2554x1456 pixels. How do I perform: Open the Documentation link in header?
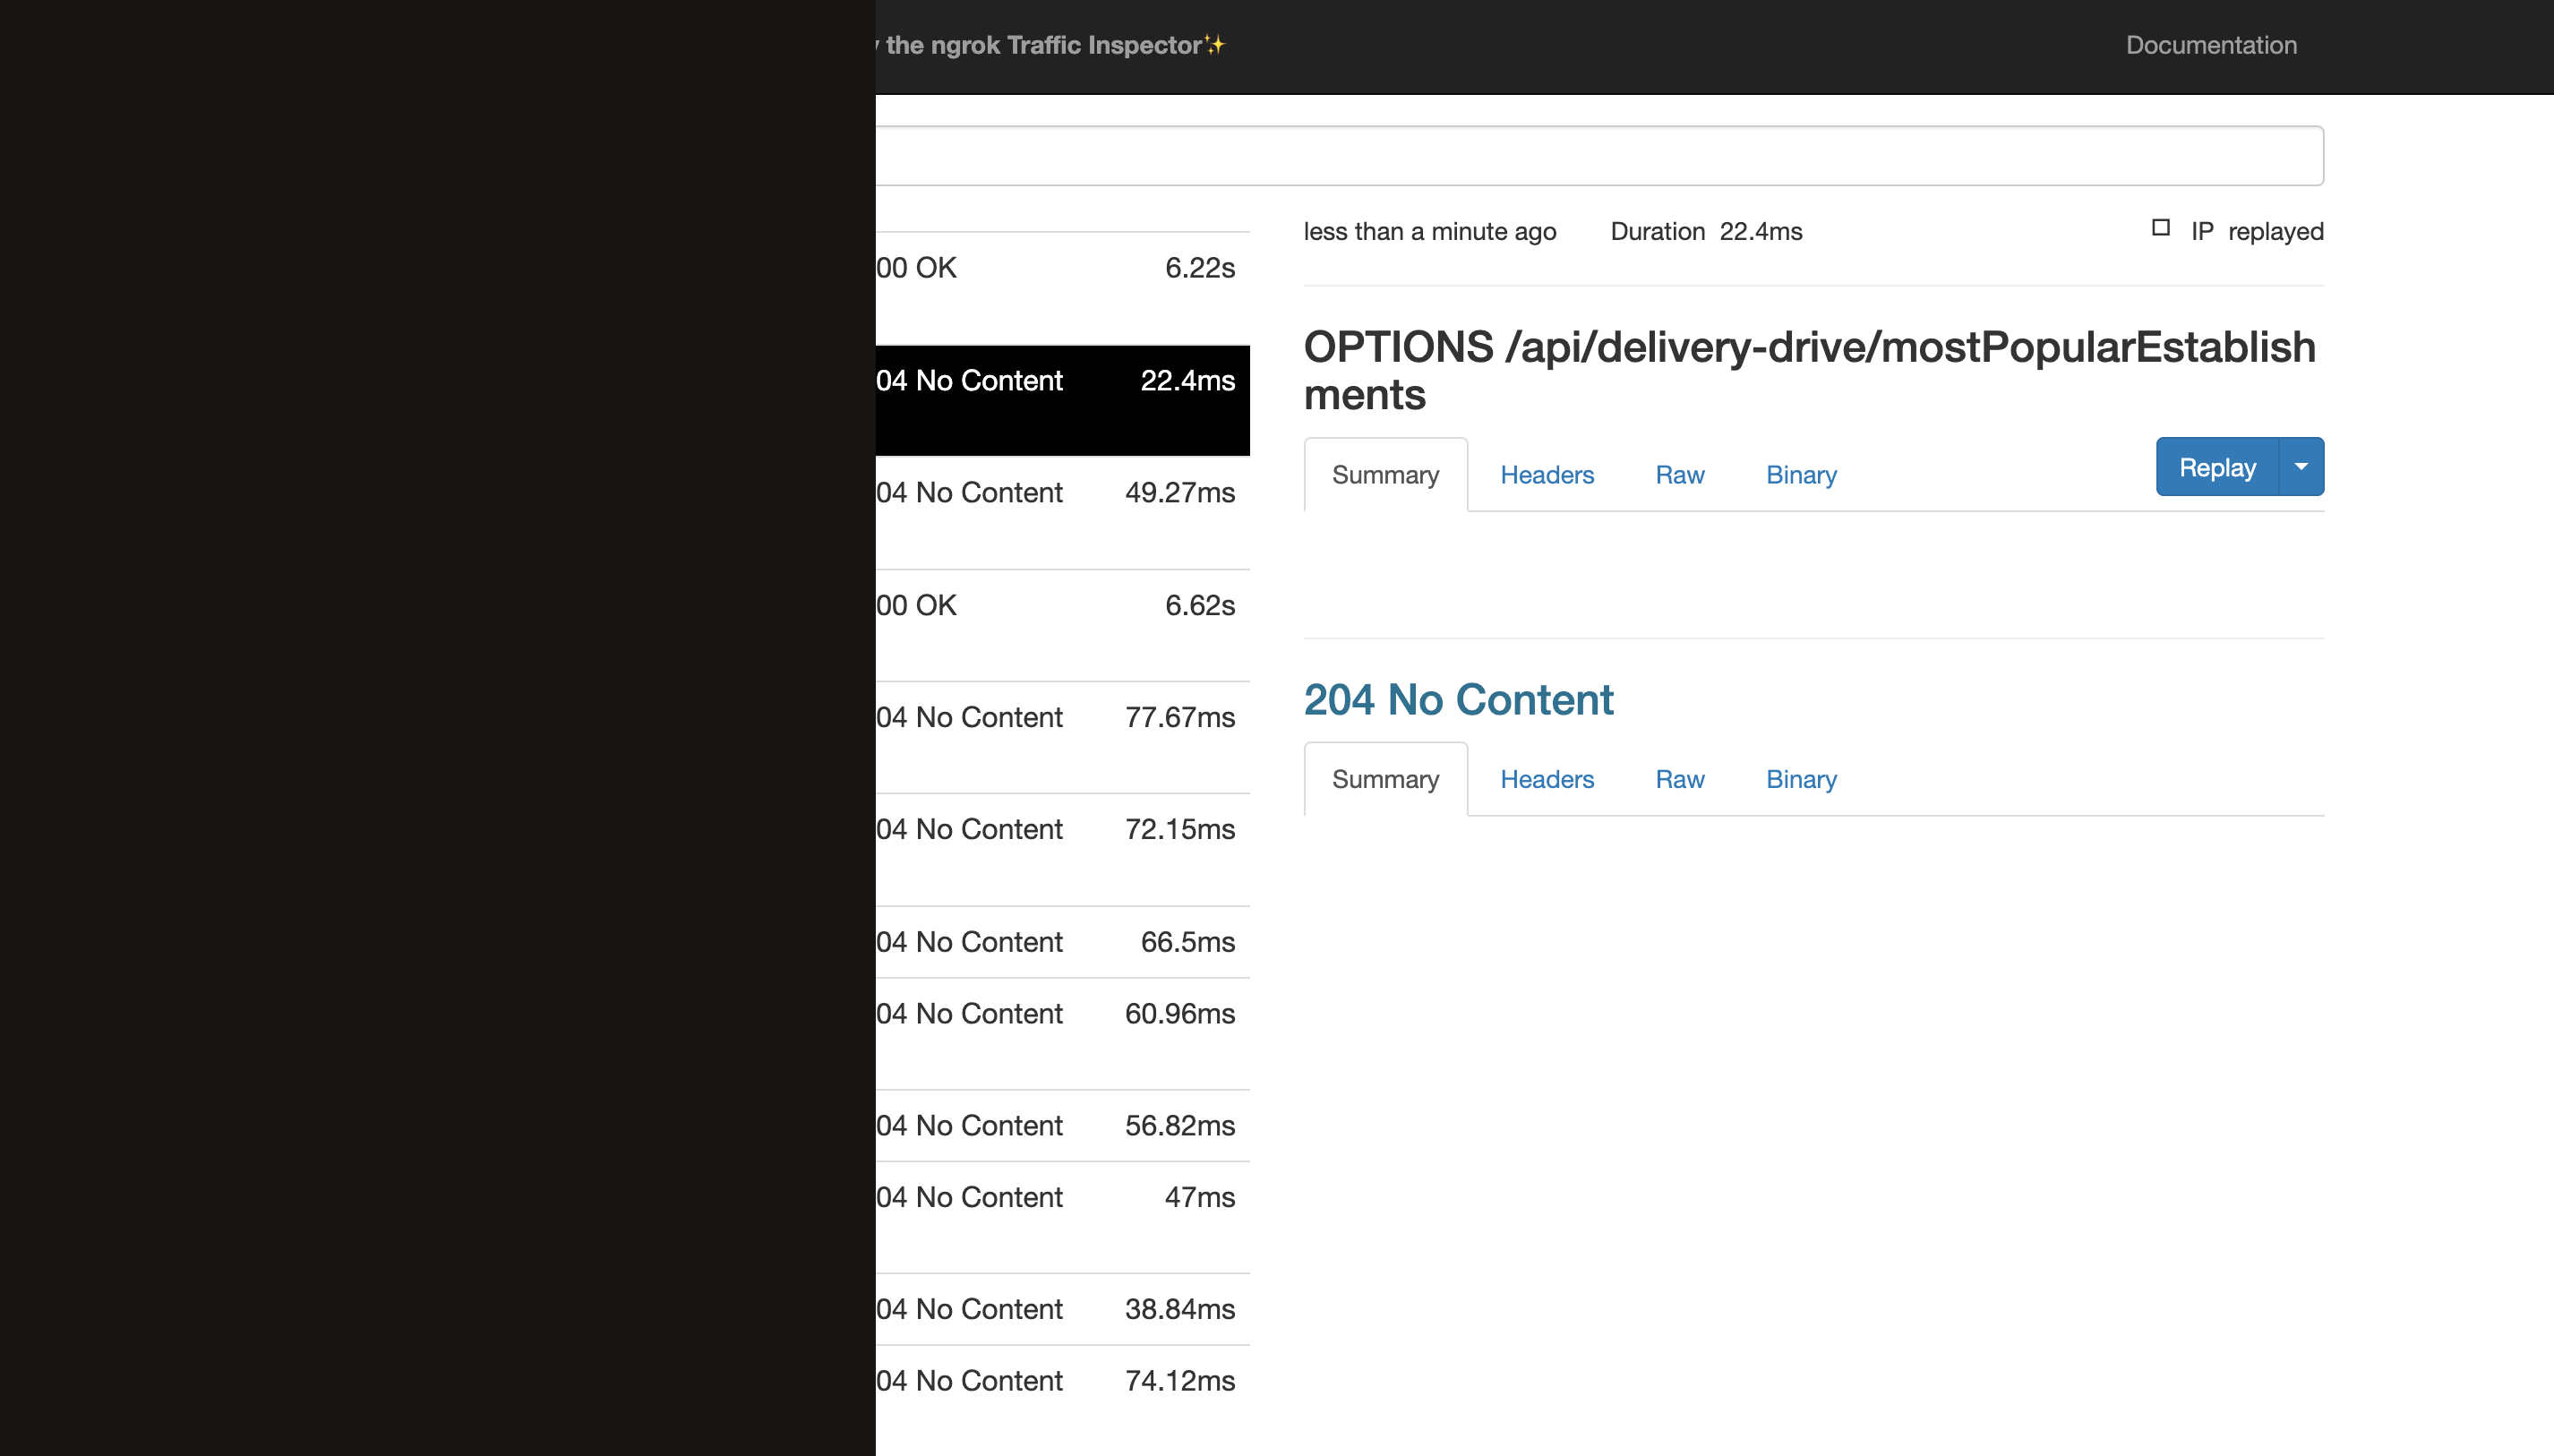2210,45
